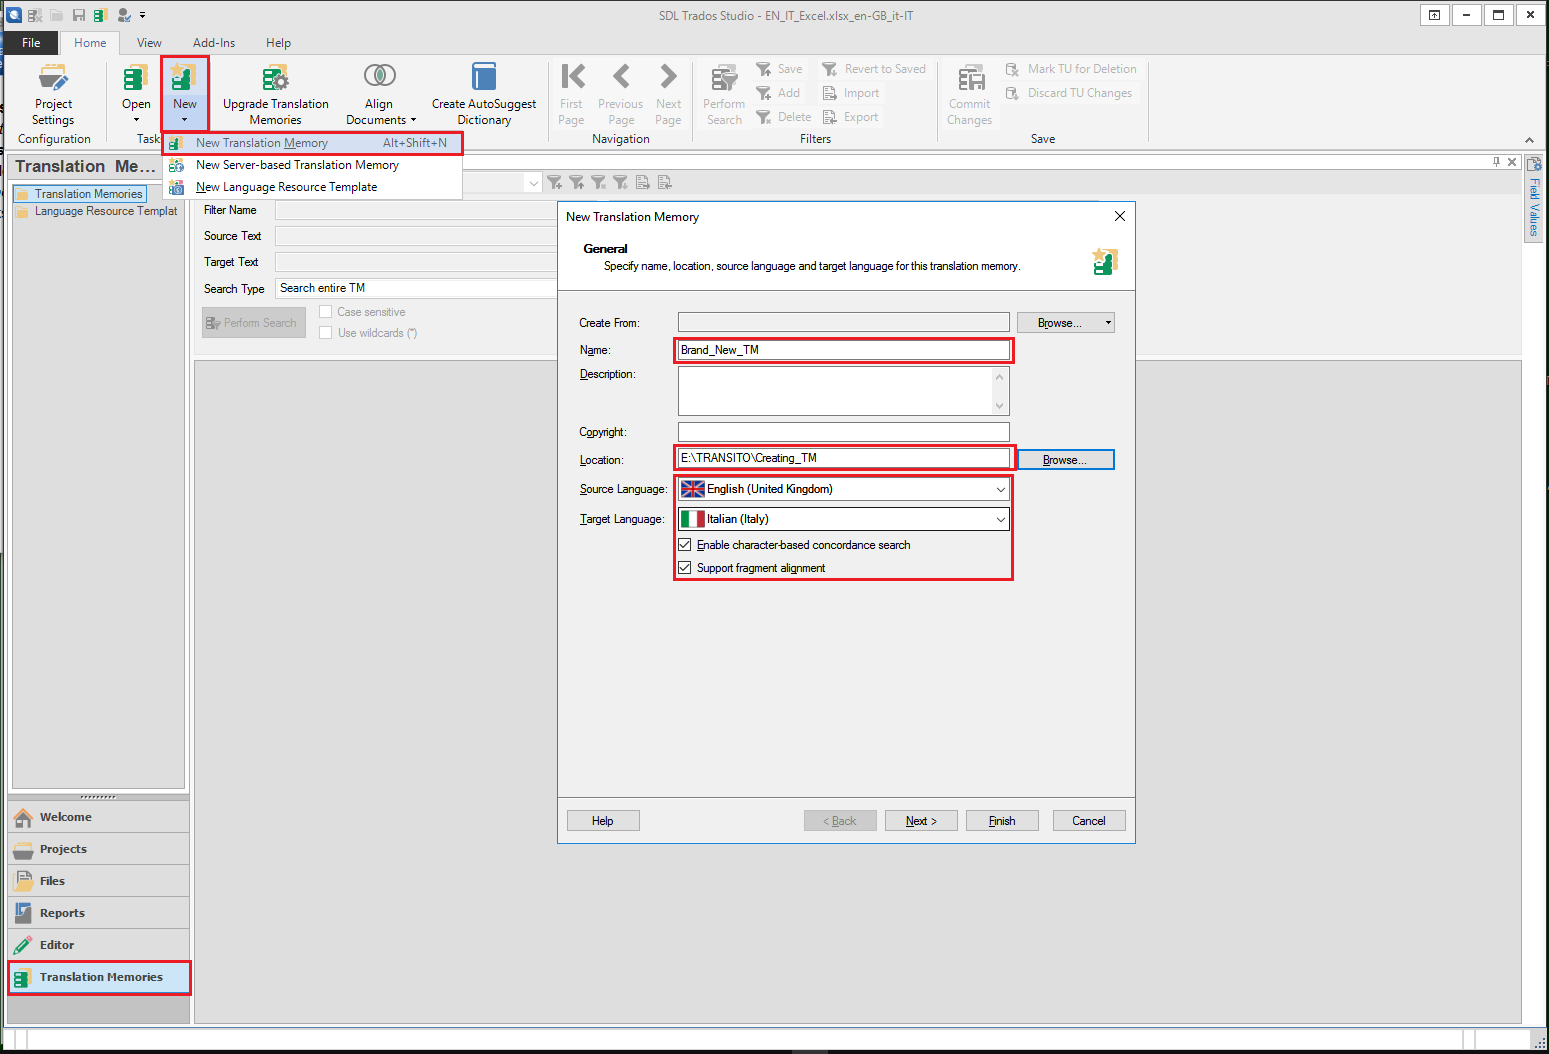Click the Finish button
This screenshot has height=1054, width=1549.
click(x=1002, y=821)
